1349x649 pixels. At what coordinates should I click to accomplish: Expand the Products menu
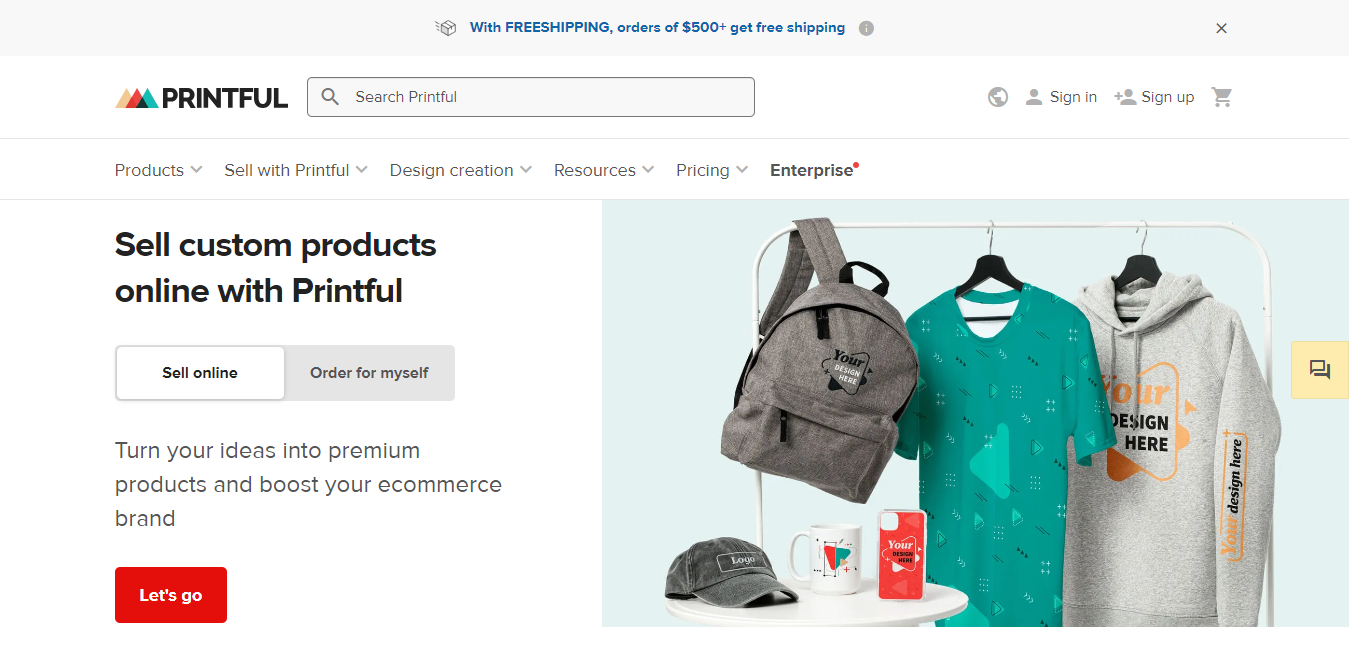tap(158, 170)
